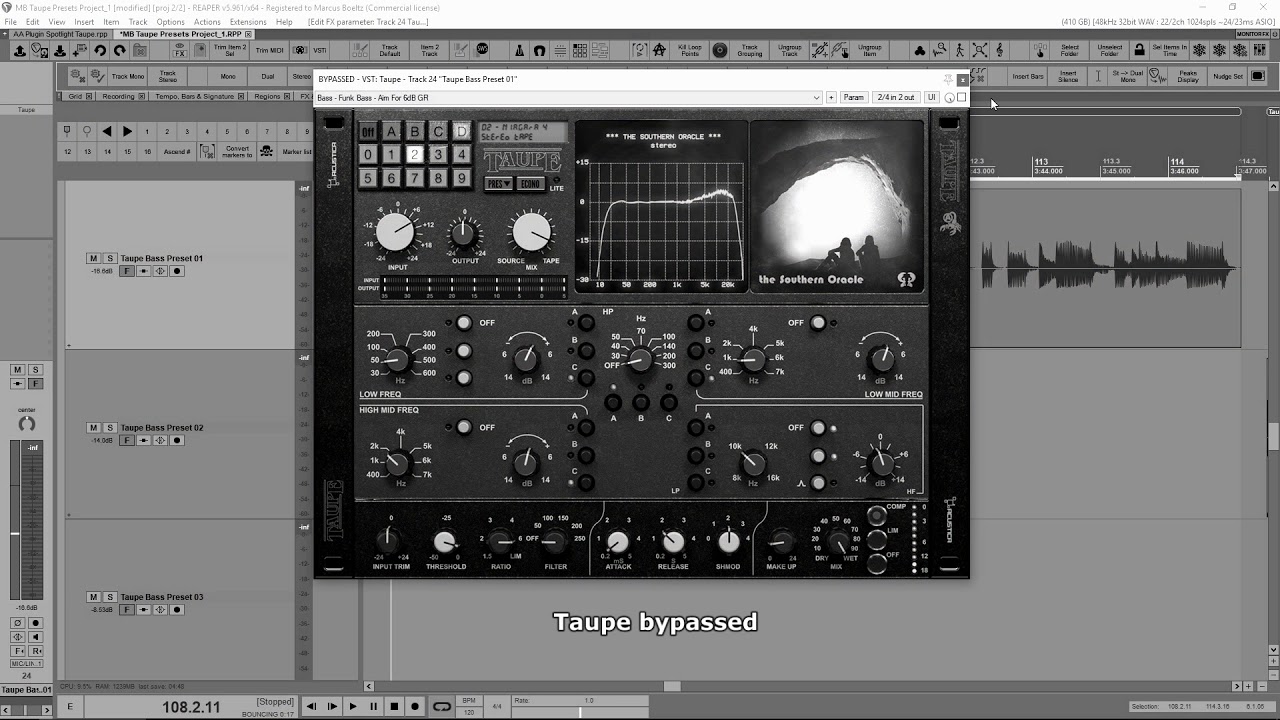This screenshot has width=1280, height=720.
Task: Toggle the metronome icon in toolbar
Action: coord(520,50)
